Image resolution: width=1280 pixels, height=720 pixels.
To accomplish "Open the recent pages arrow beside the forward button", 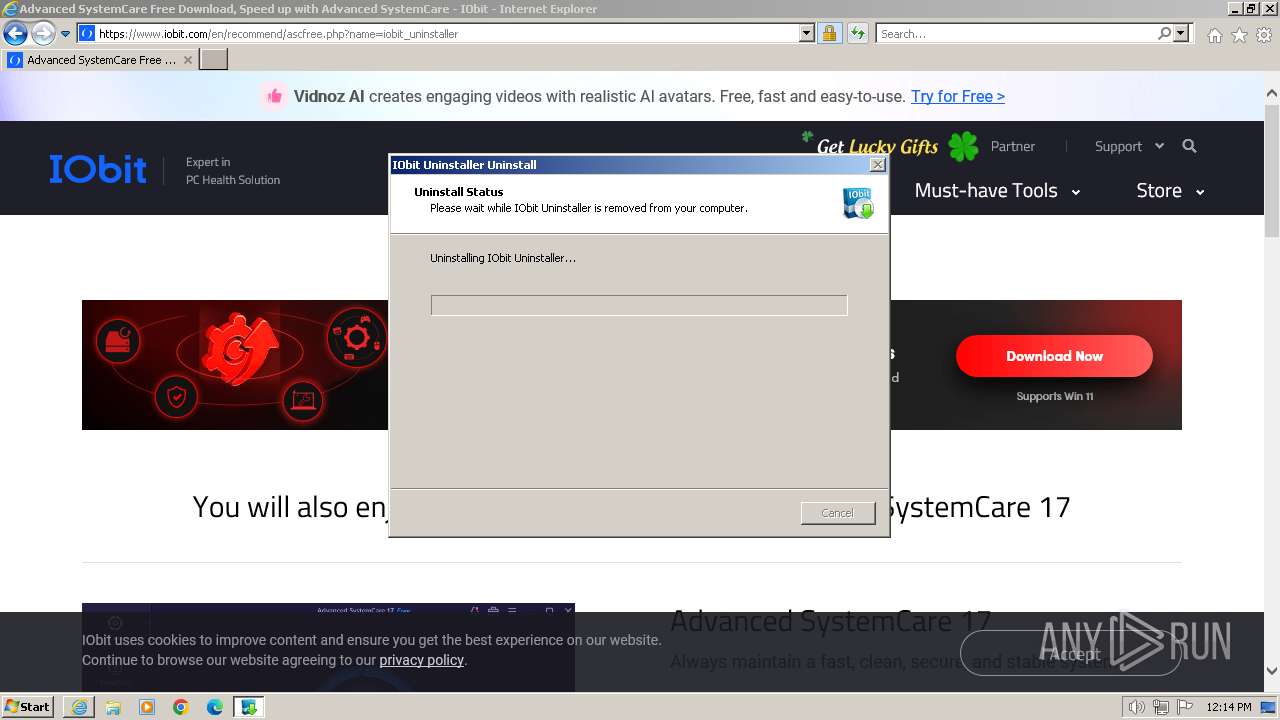I will (x=65, y=34).
